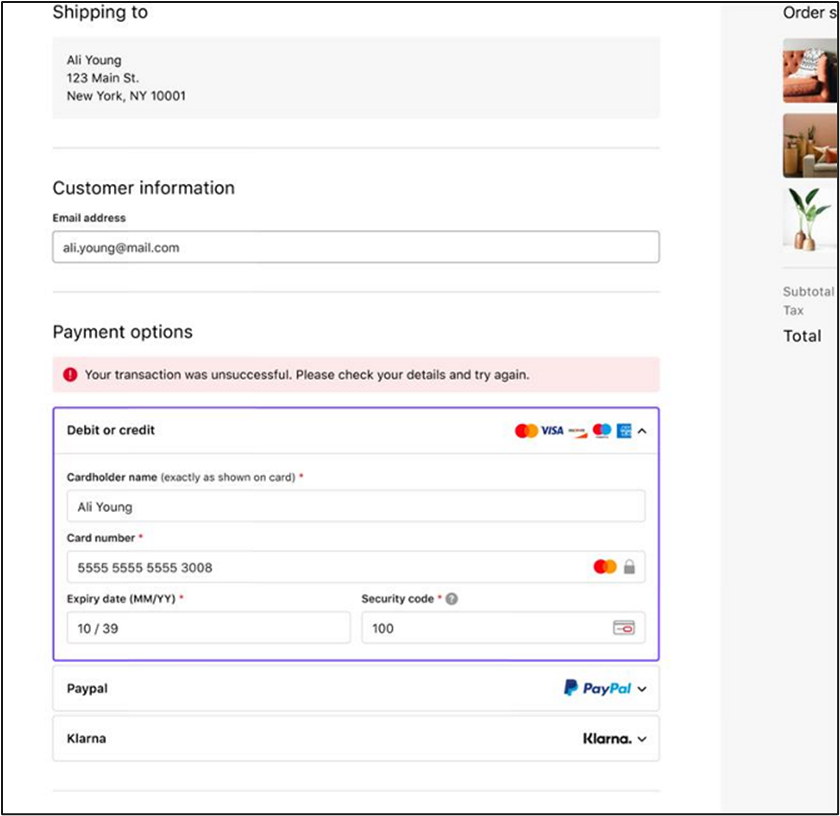Expand the Klarna payment option chevron
Viewport: 840px width, 816px height.
642,739
